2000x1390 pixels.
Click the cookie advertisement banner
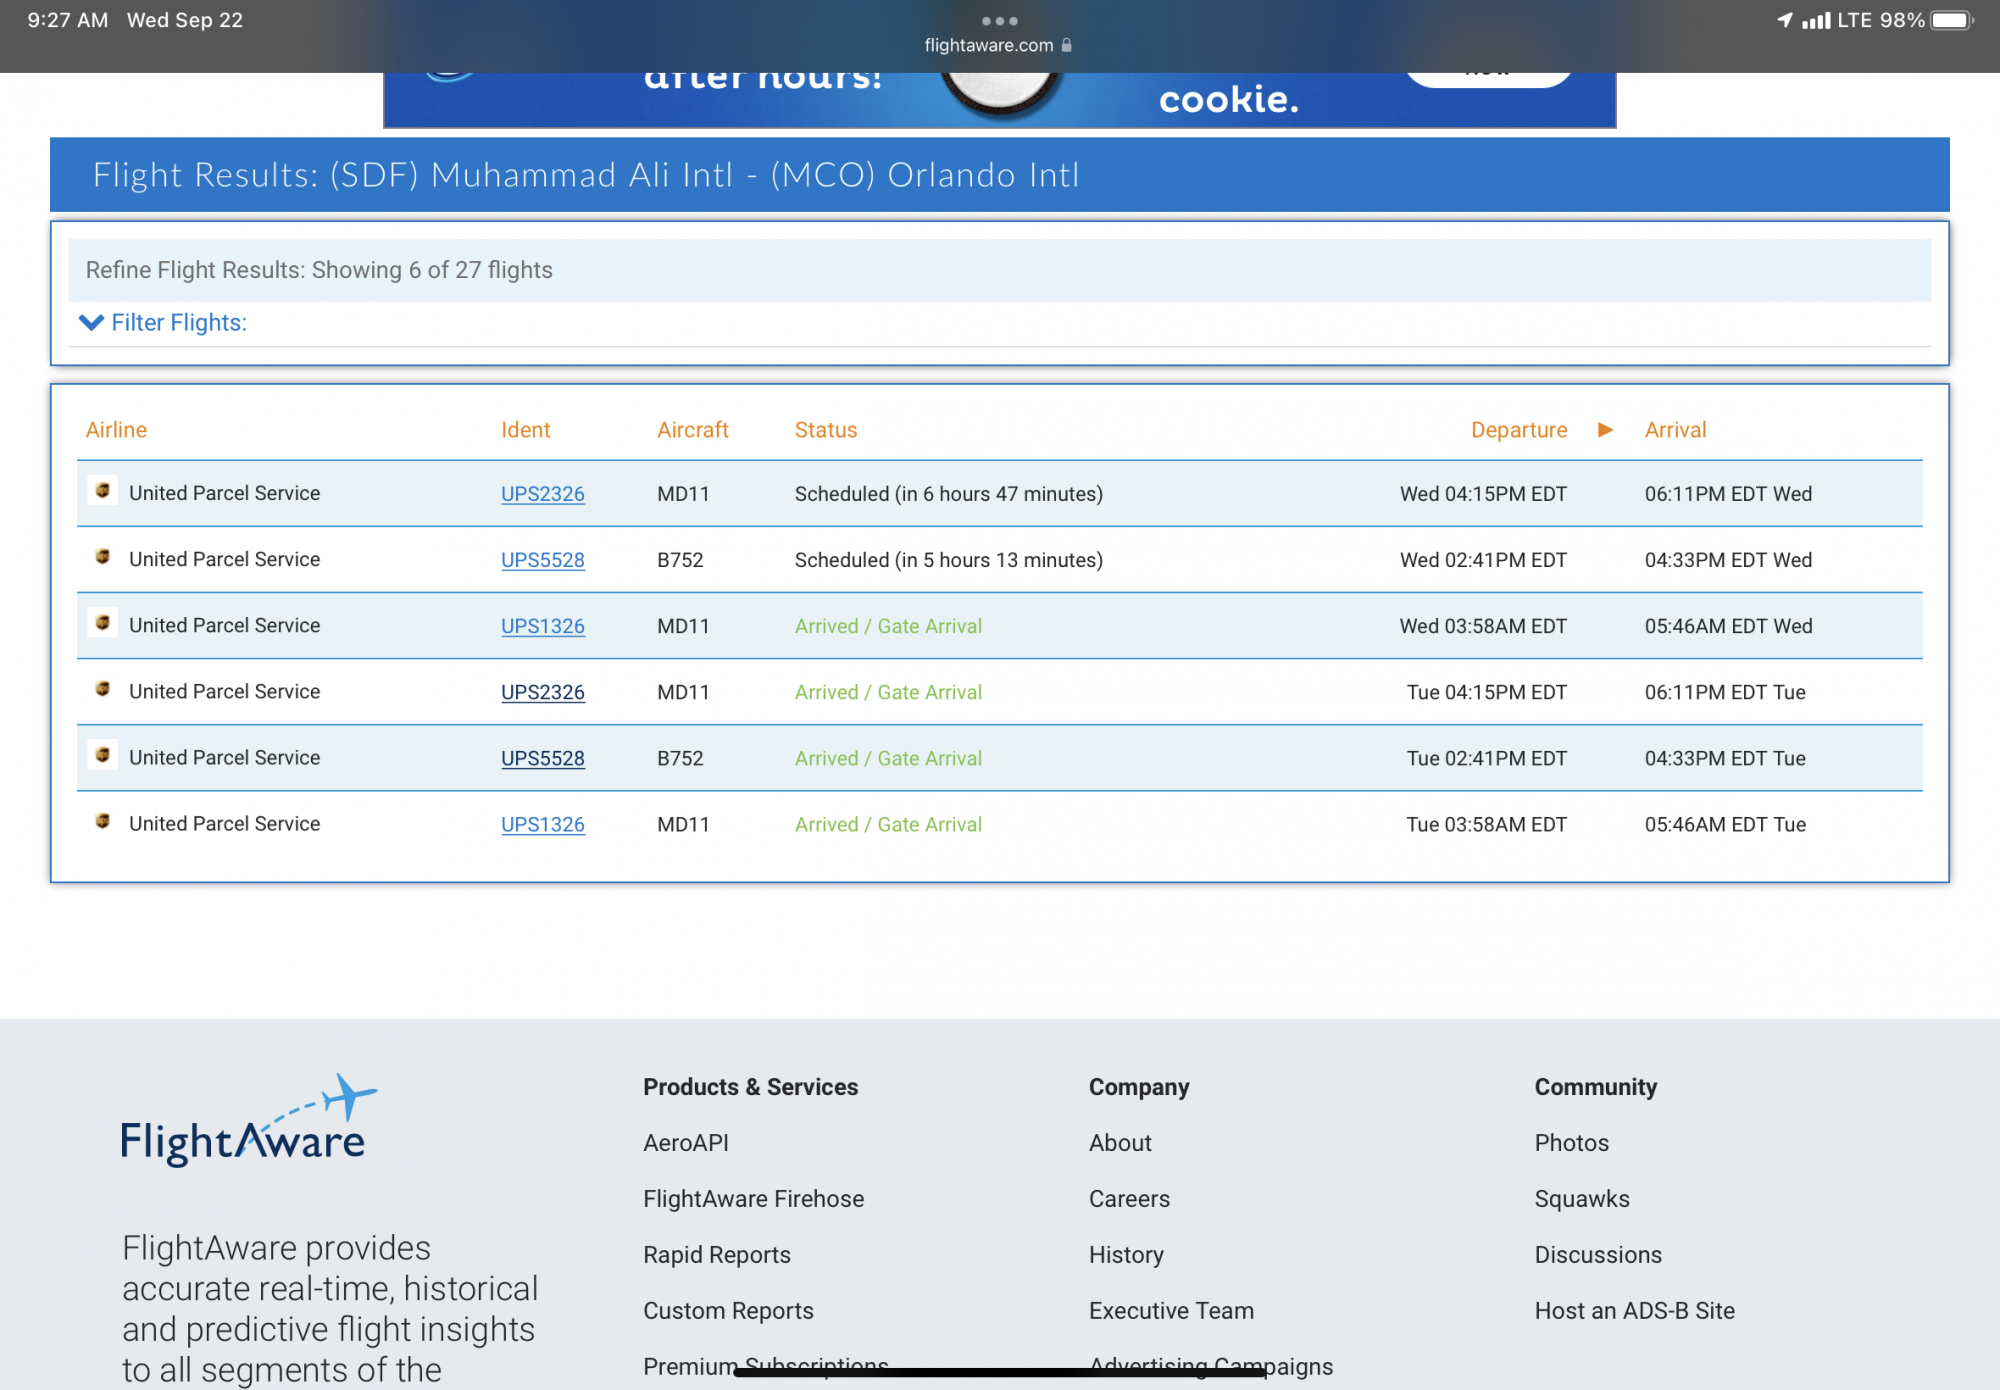click(x=999, y=99)
